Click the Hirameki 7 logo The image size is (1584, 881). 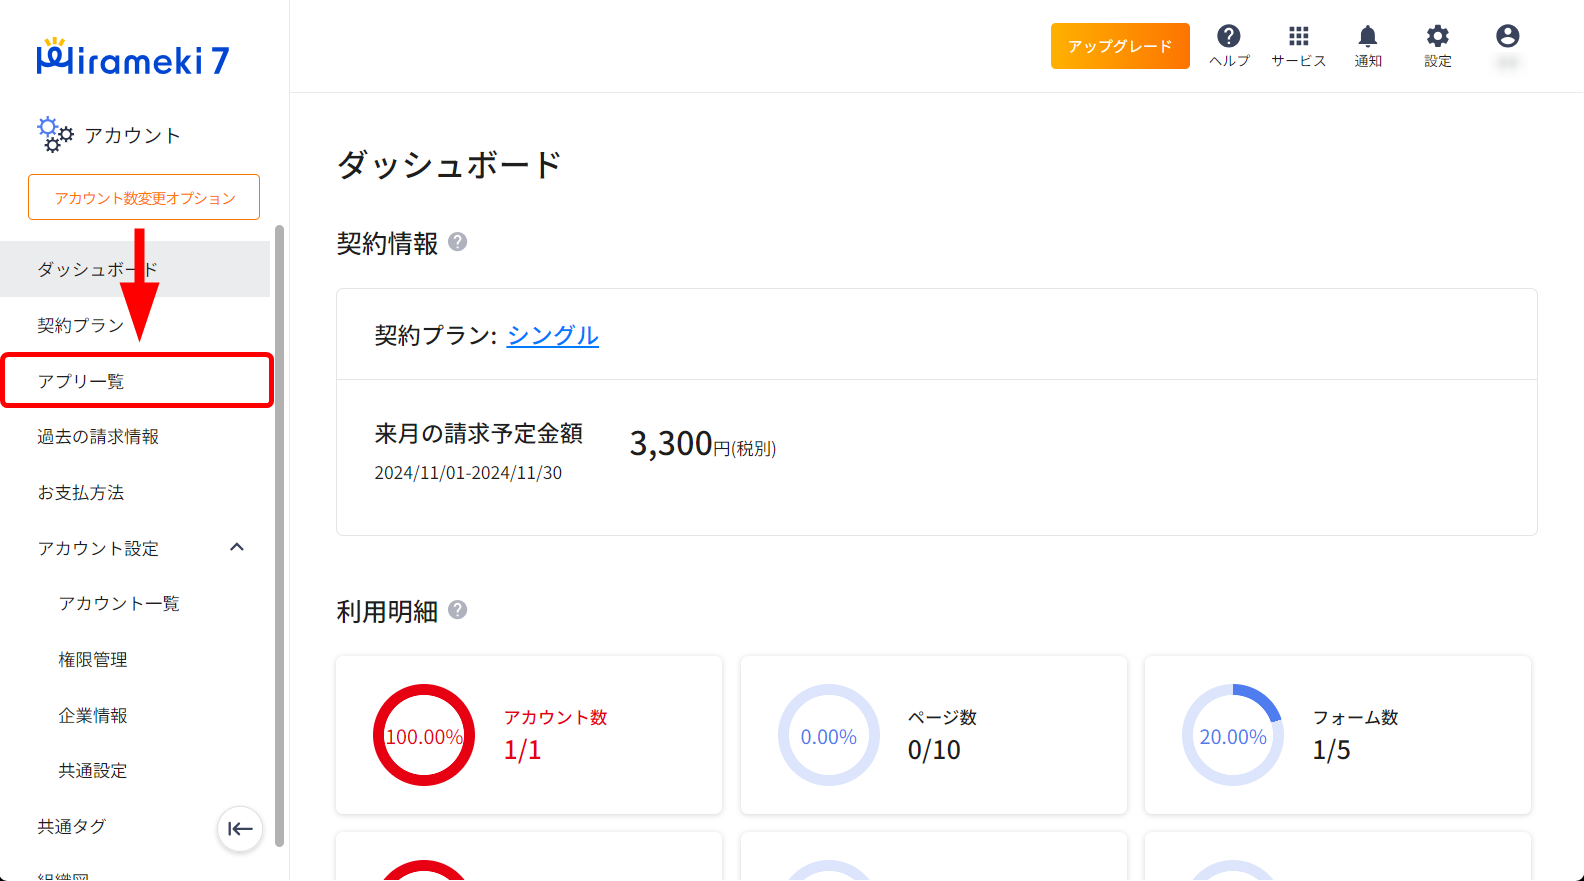(x=133, y=59)
